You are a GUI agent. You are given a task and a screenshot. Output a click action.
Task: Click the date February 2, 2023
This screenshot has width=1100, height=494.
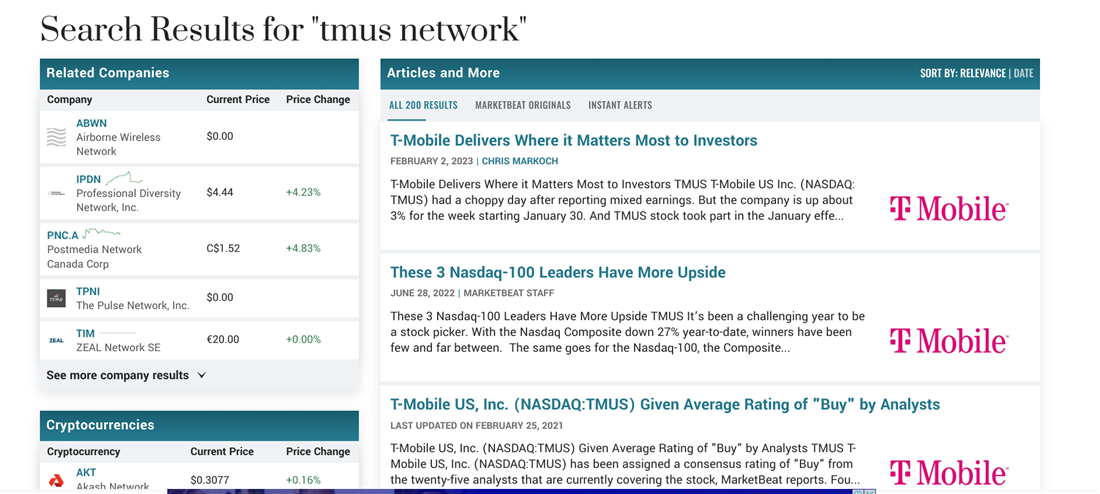point(431,161)
